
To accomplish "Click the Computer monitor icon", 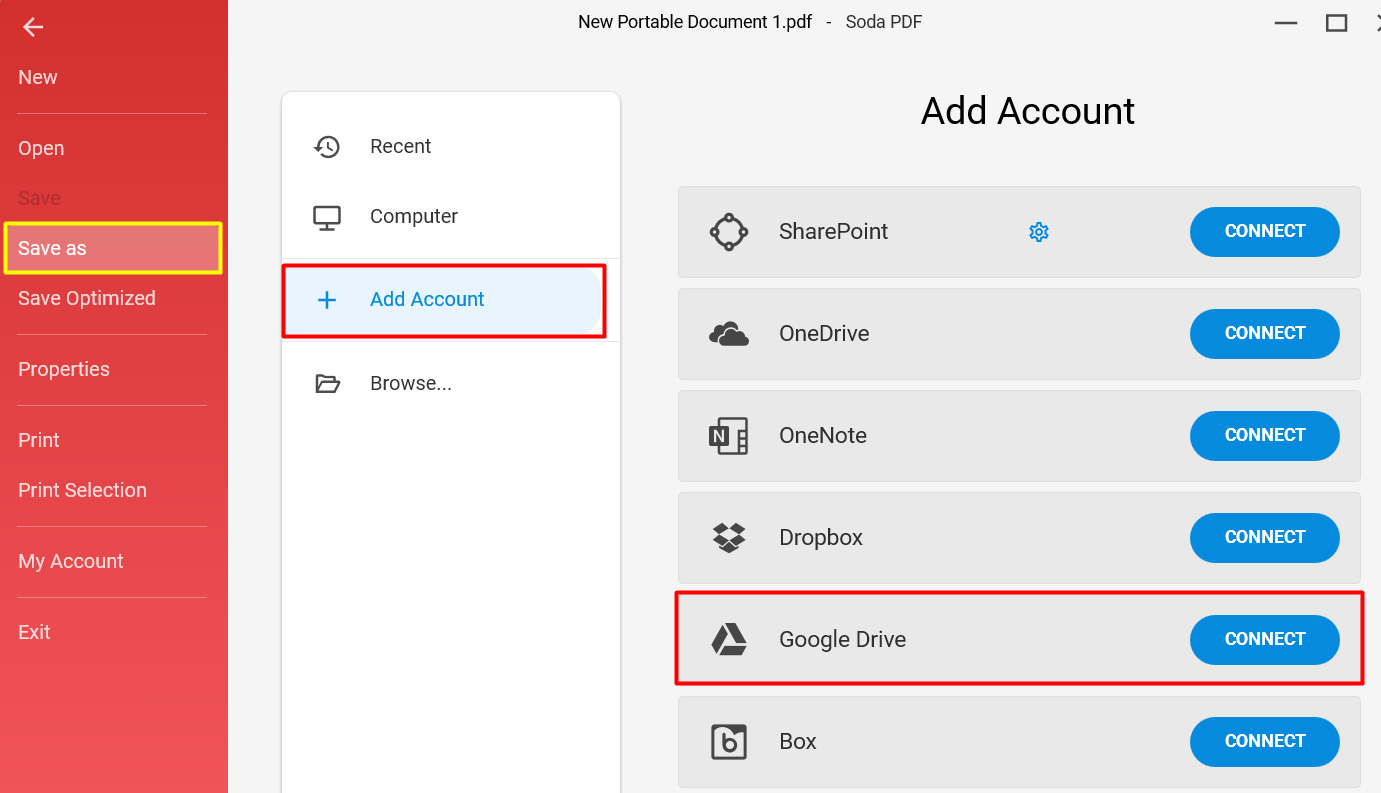I will [x=327, y=217].
